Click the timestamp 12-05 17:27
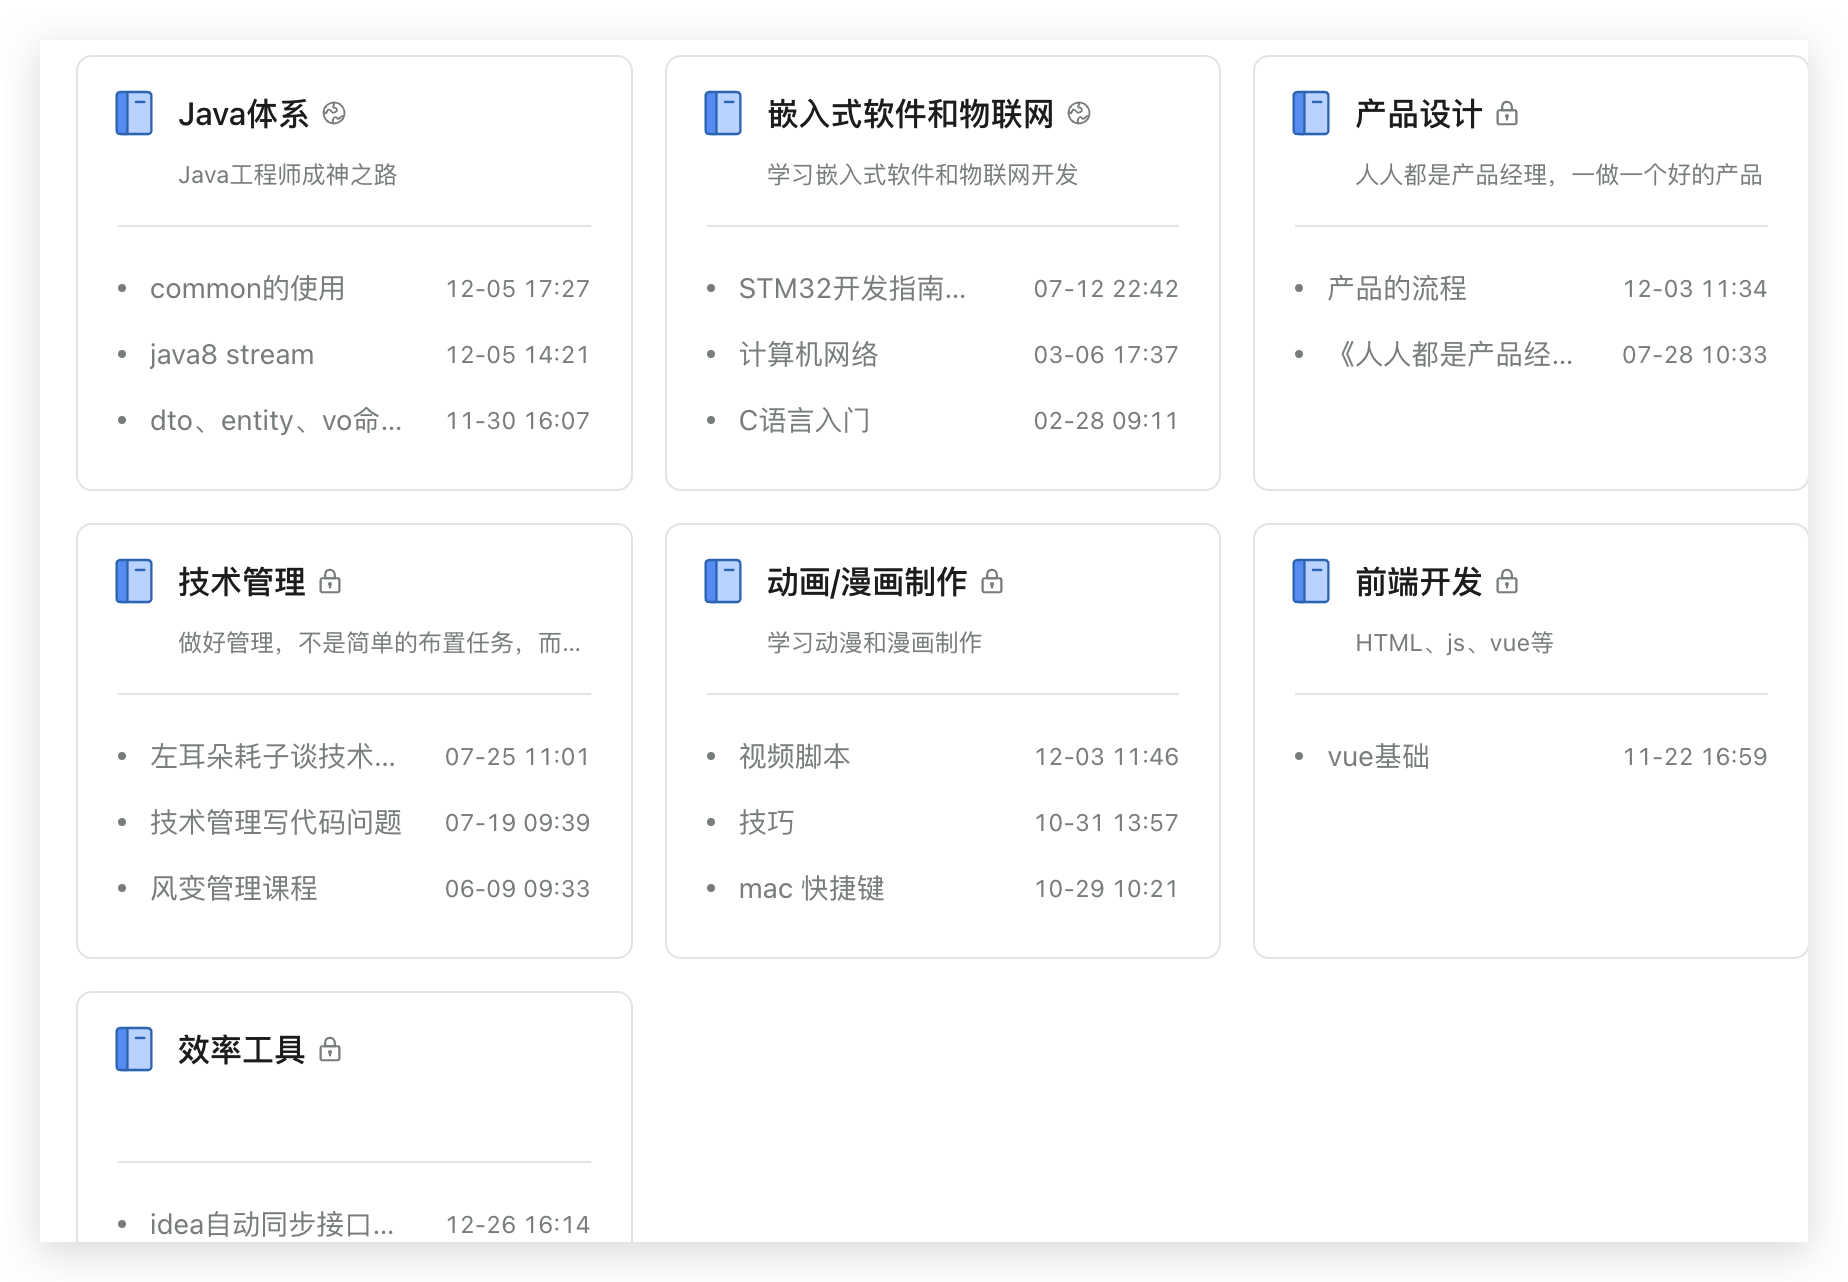The image size is (1848, 1282). click(518, 289)
